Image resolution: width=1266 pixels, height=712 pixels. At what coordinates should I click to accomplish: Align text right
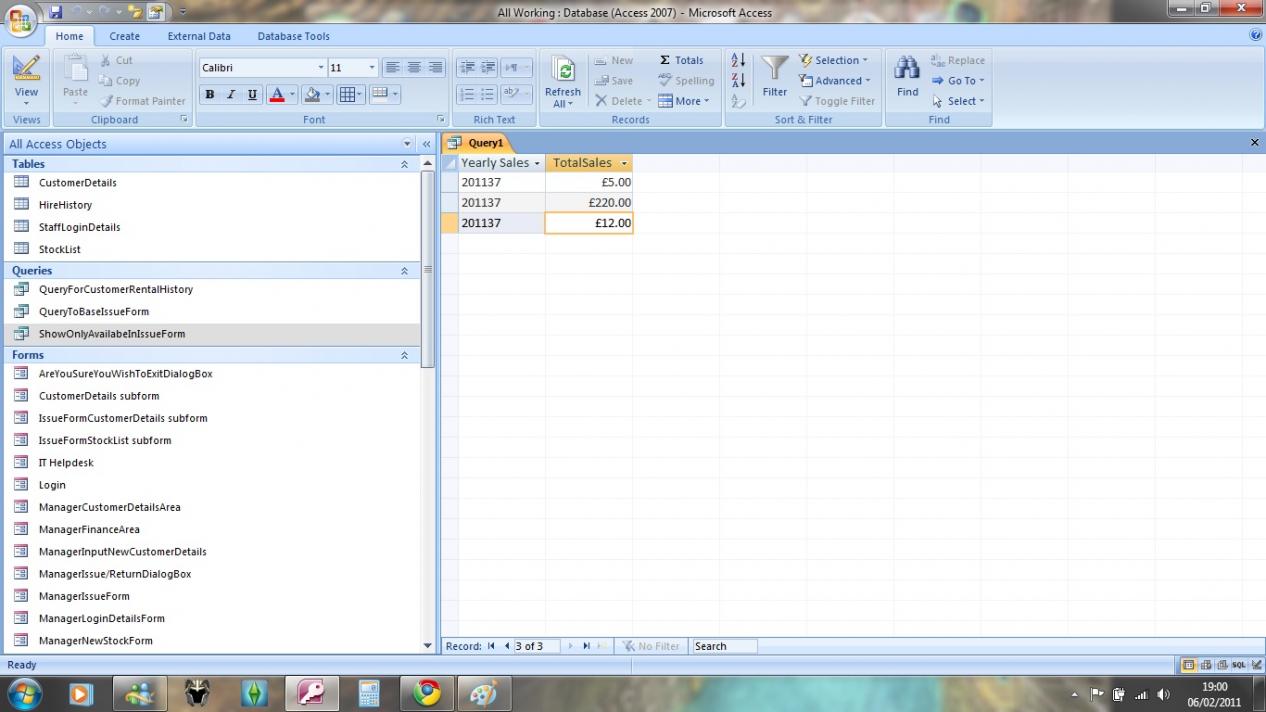[435, 67]
